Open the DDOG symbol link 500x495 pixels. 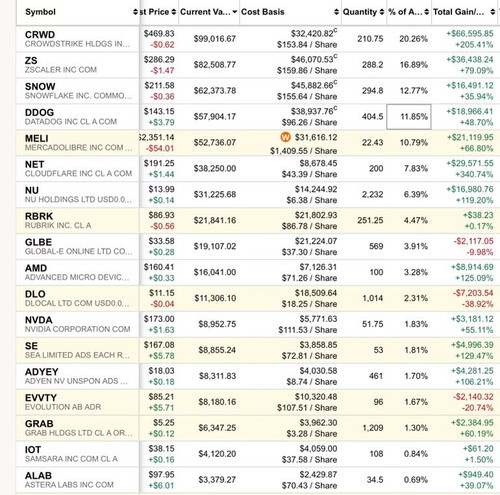39,113
